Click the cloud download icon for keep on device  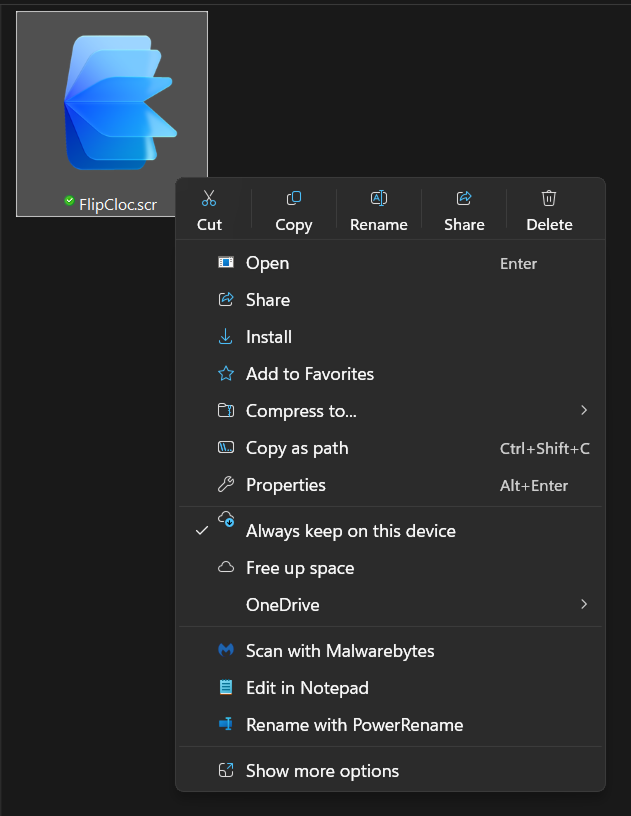tap(226, 519)
